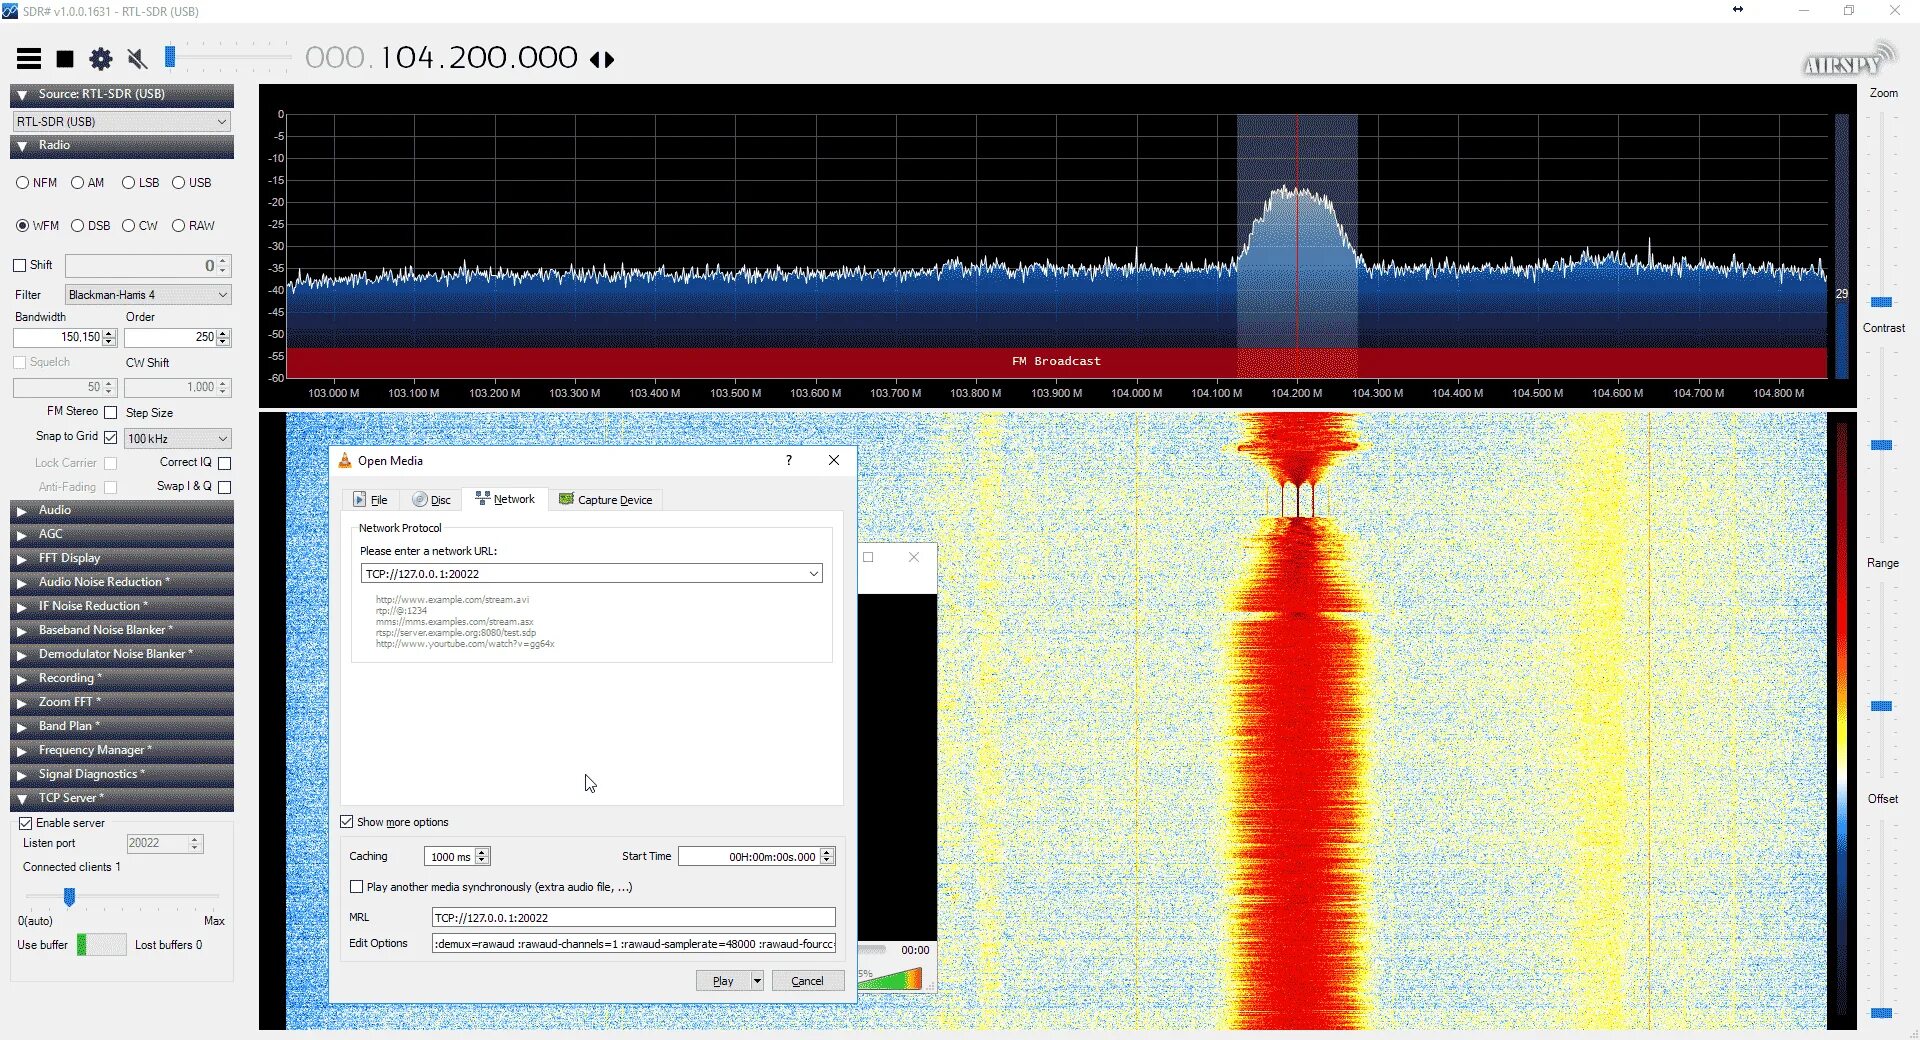Screen dimensions: 1920x1040
Task: Enable FM Stereo checkbox
Action: pyautogui.click(x=111, y=412)
